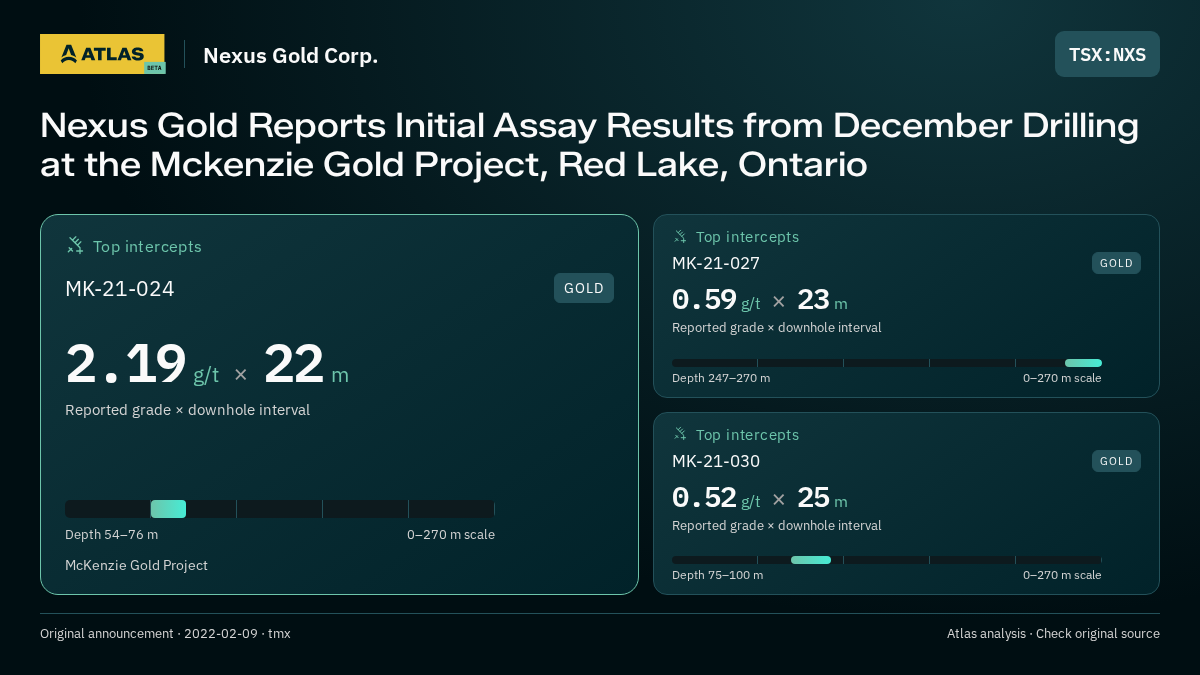Click 'Original announcement · 2022-02-09 · tmx' footer
The image size is (1200, 675).
point(165,633)
